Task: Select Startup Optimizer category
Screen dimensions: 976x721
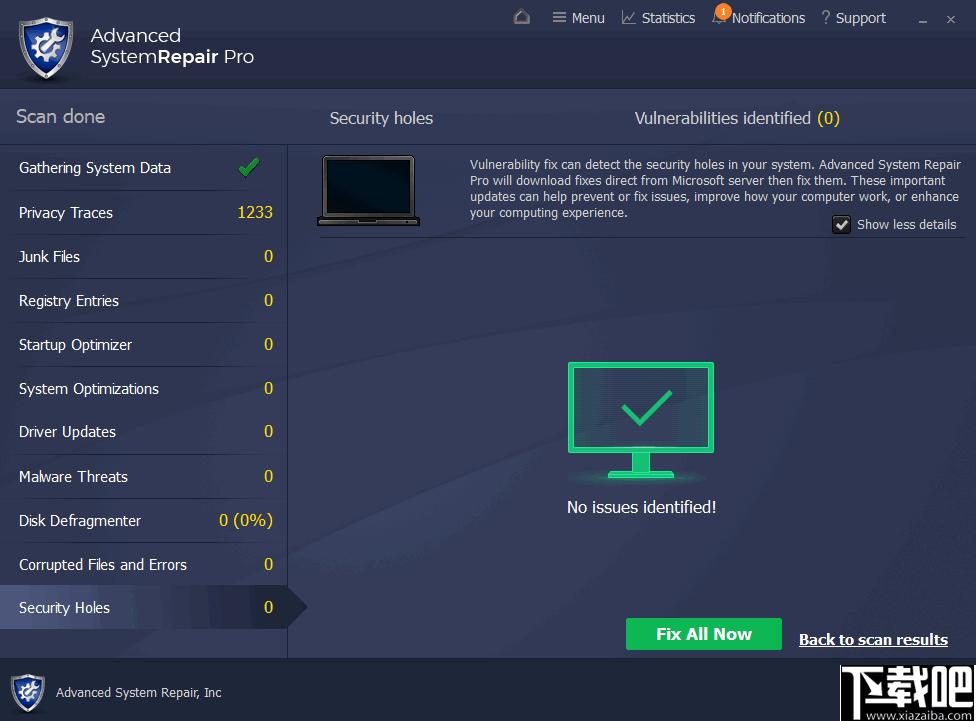Action: pyautogui.click(x=144, y=344)
